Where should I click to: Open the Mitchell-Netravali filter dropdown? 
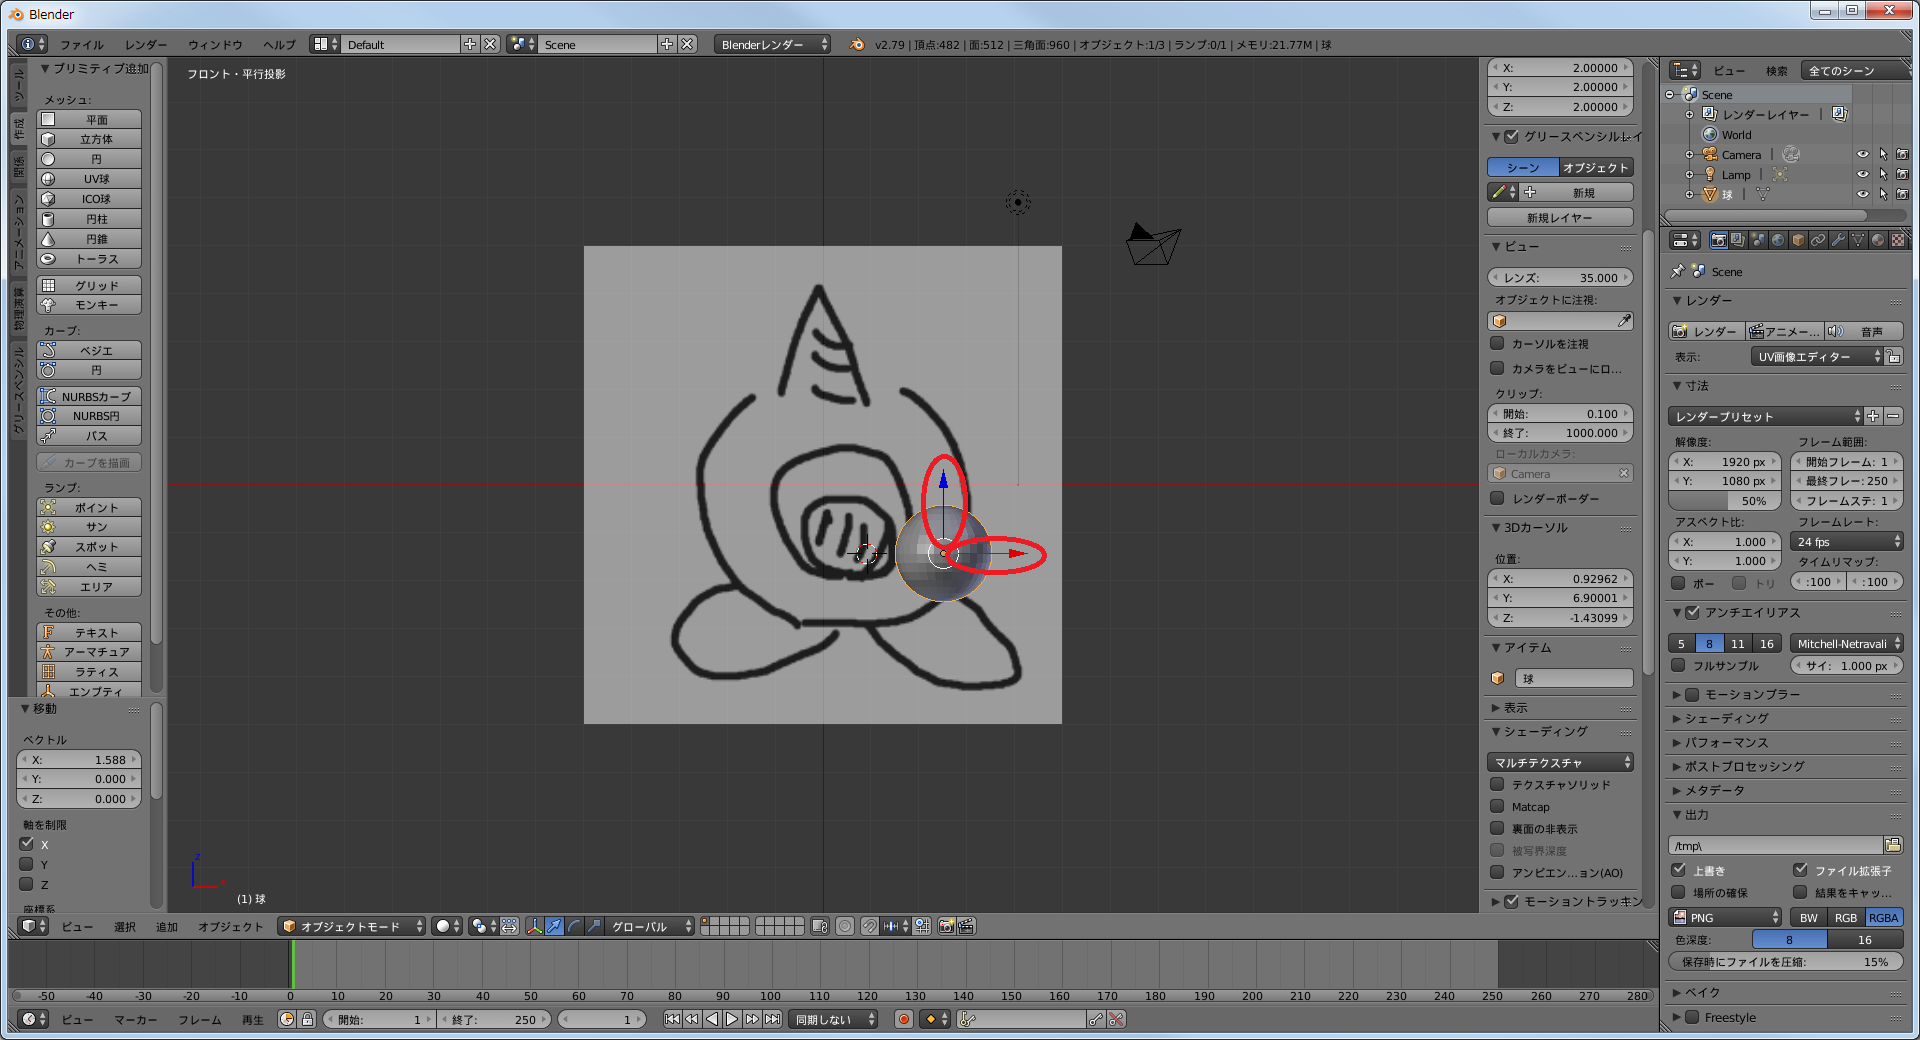point(1846,644)
